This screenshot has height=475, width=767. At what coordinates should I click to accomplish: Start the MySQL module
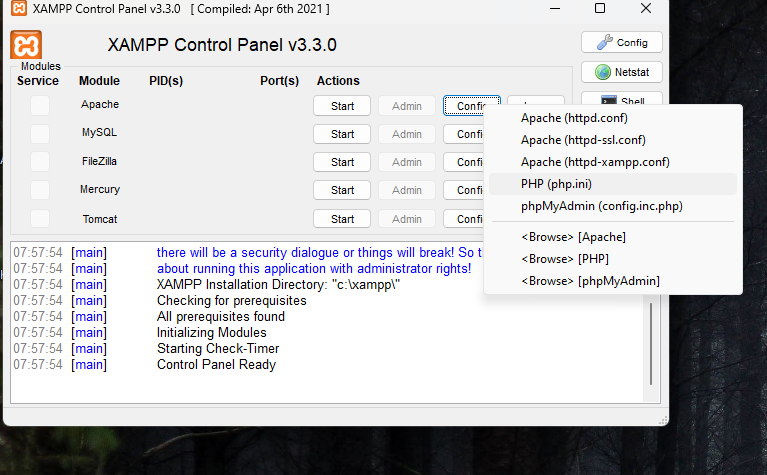point(342,134)
